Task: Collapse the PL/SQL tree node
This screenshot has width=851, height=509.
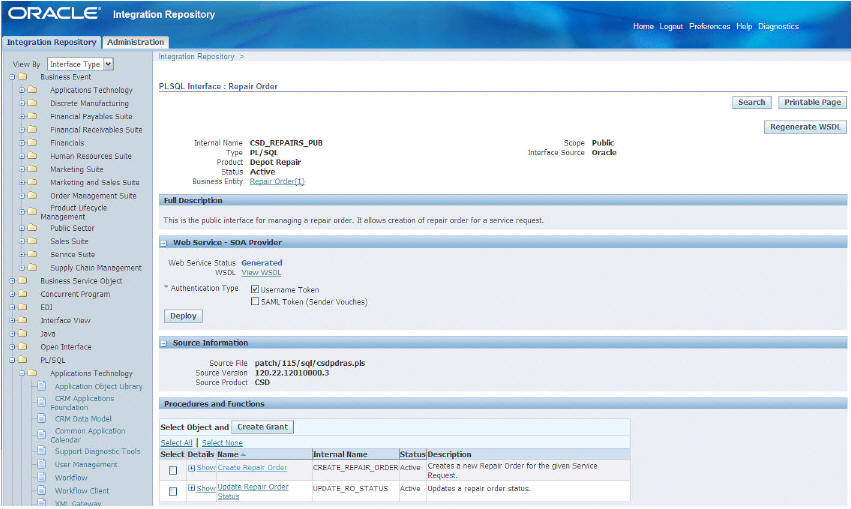Action: click(12, 360)
